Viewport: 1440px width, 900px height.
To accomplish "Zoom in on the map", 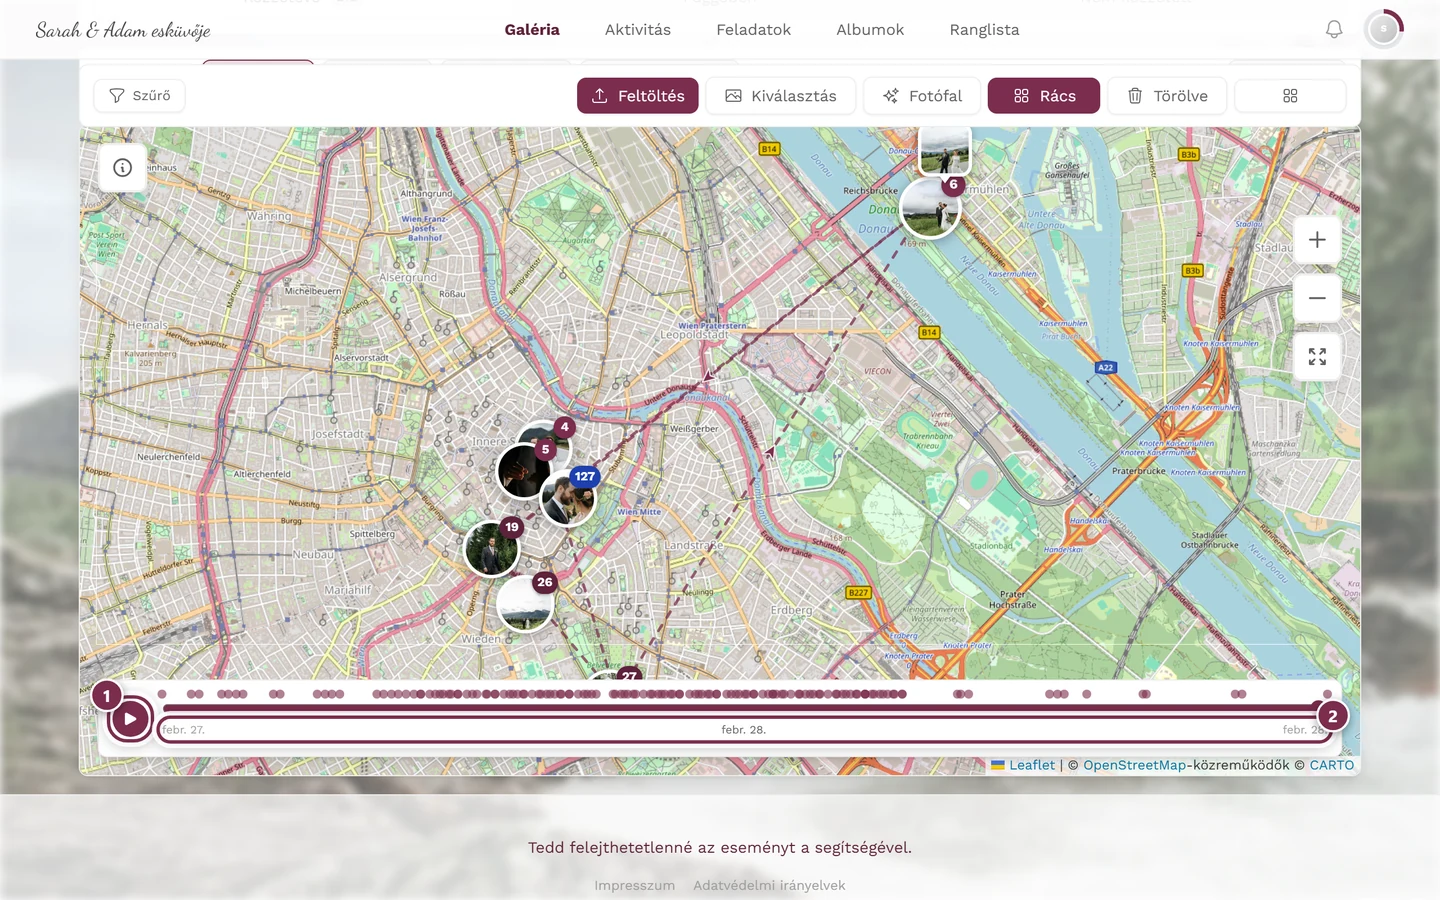I will point(1317,240).
